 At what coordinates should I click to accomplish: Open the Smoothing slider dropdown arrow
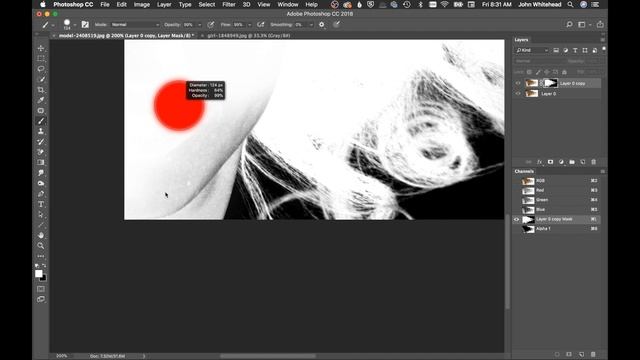click(311, 25)
